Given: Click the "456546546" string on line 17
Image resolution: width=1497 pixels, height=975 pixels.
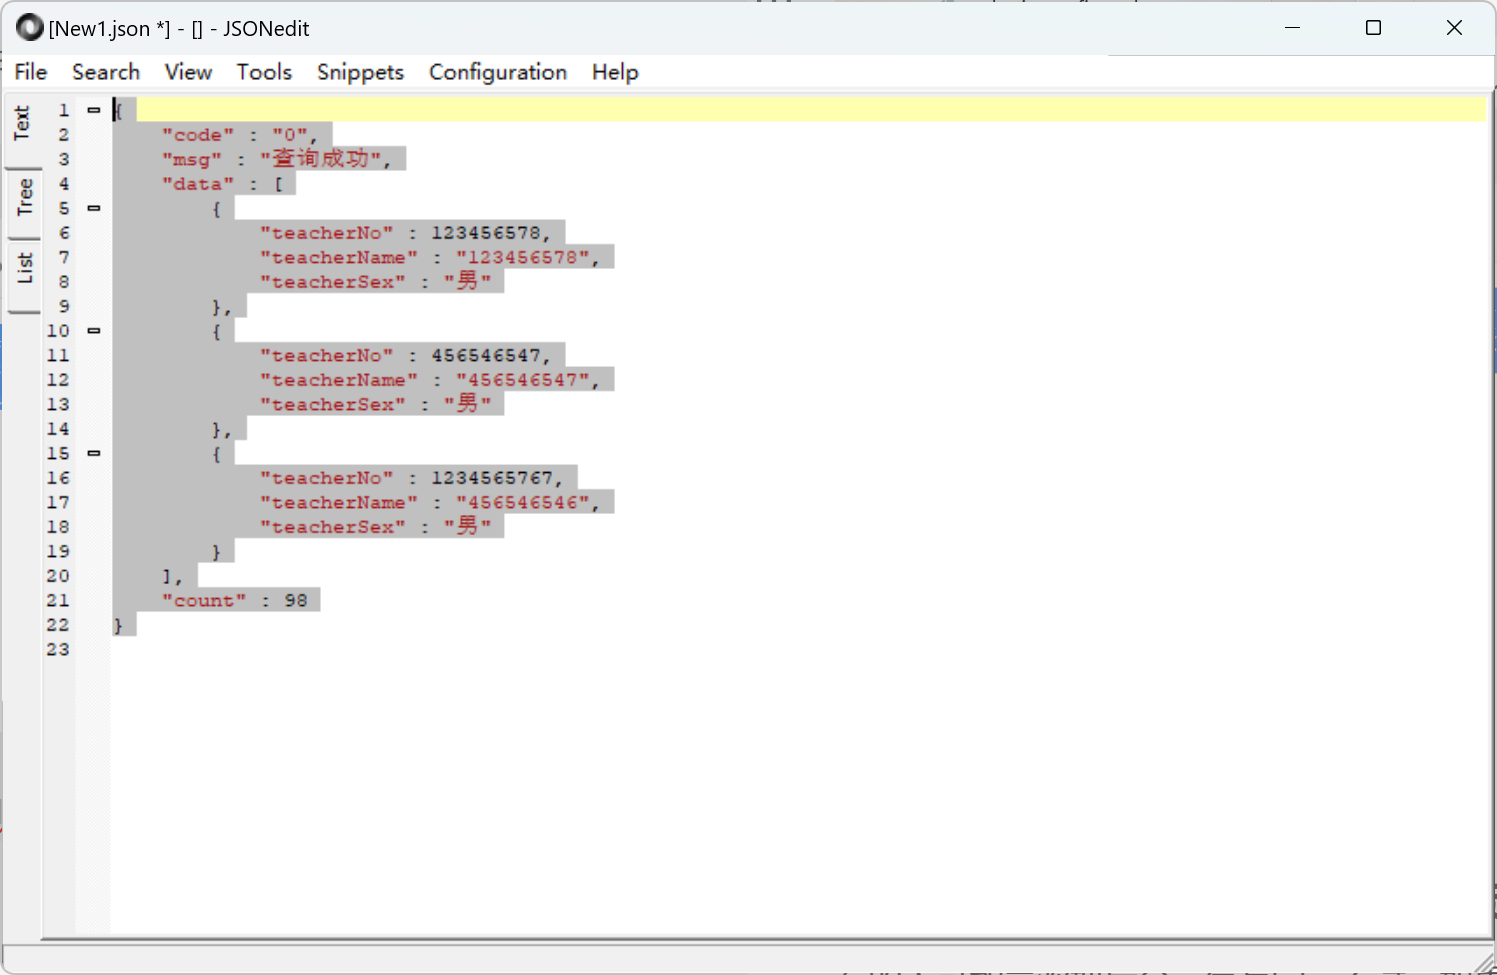Looking at the screenshot, I should coord(523,503).
